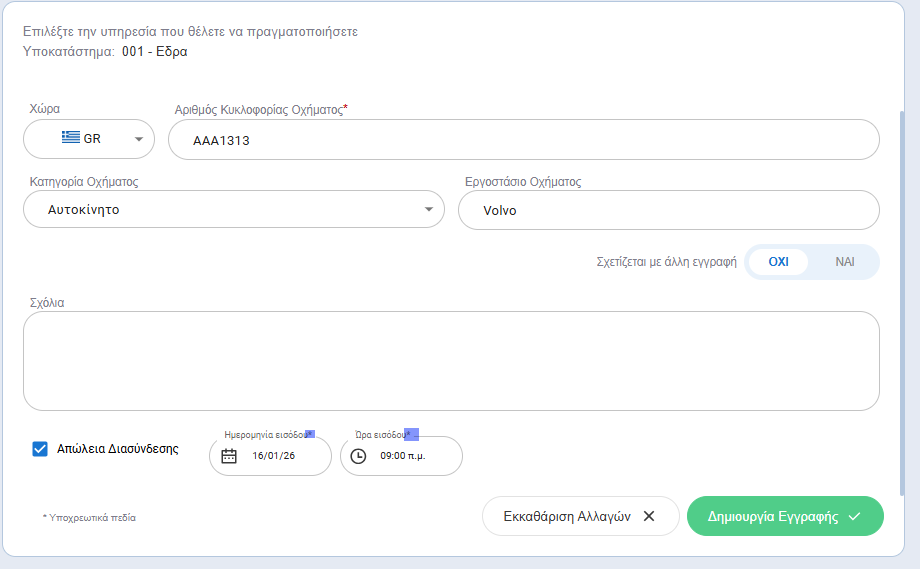Select the ΟΧΙ option
This screenshot has width=920, height=569.
[x=779, y=261]
